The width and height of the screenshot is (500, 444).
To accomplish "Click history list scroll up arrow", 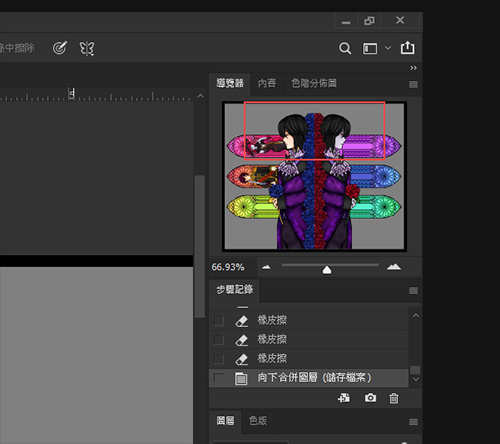I will [415, 315].
